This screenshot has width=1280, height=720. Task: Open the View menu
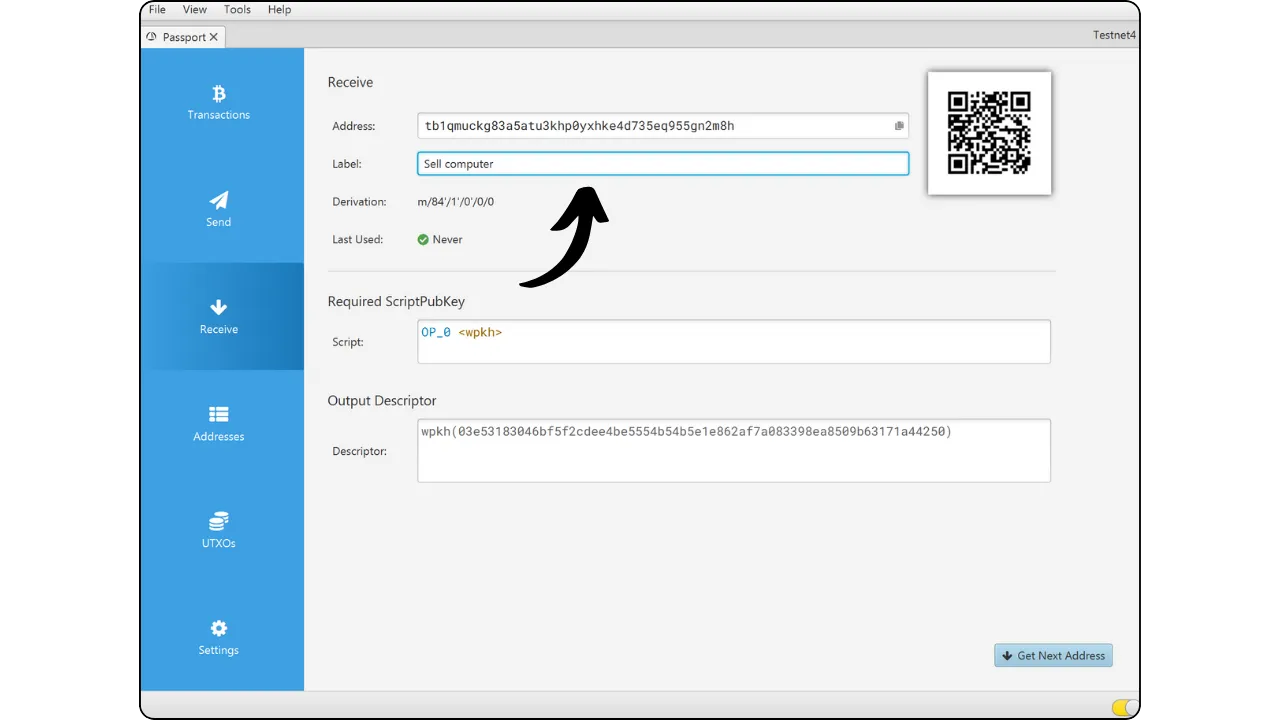pyautogui.click(x=195, y=9)
